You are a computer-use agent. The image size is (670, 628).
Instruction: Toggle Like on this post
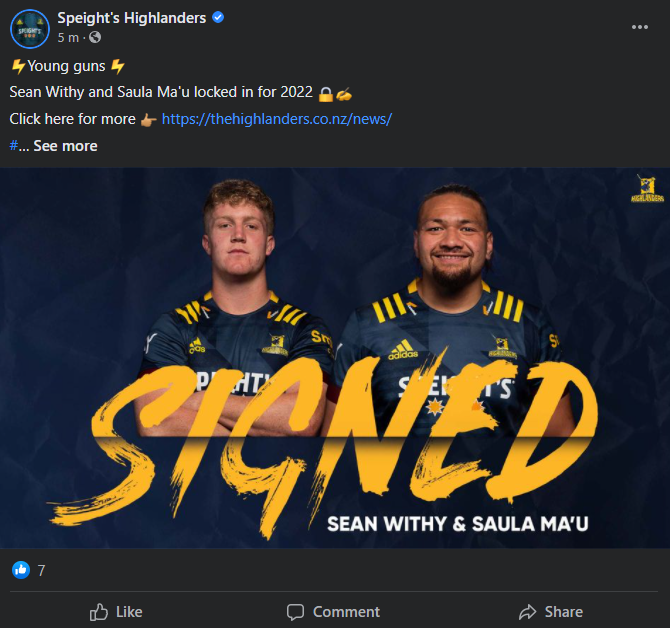click(116, 612)
